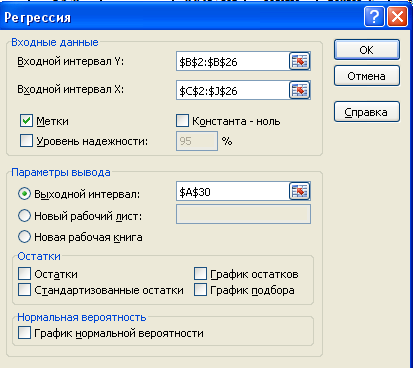Image resolution: width=413 pixels, height=368 pixels.
Task: Enable Уровень надежности checkbox
Action: coord(26,141)
